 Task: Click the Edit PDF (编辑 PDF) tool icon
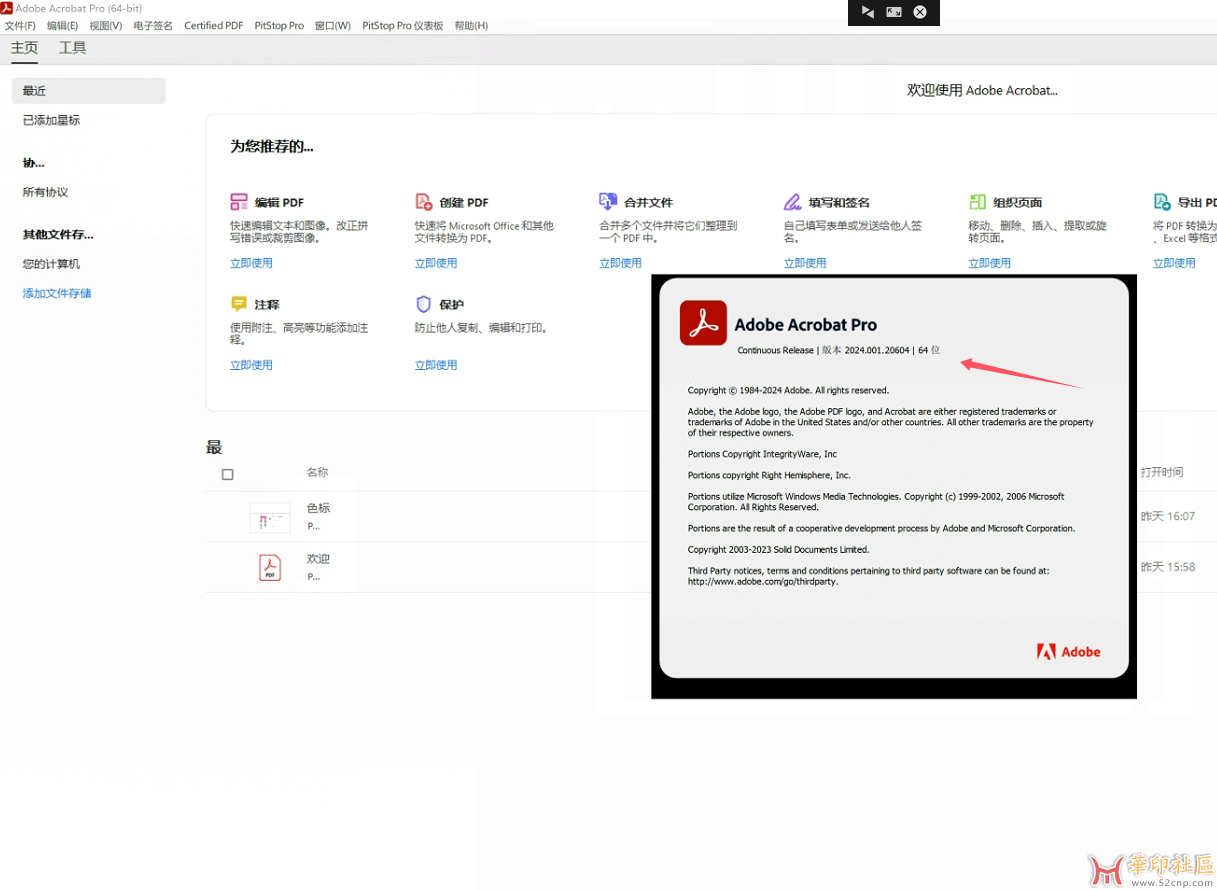click(x=239, y=202)
